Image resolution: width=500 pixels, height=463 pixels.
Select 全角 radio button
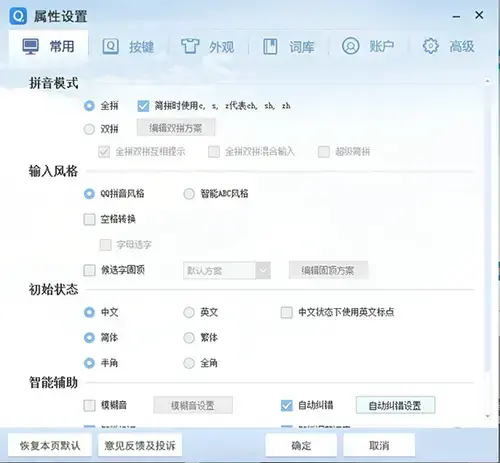tap(189, 363)
